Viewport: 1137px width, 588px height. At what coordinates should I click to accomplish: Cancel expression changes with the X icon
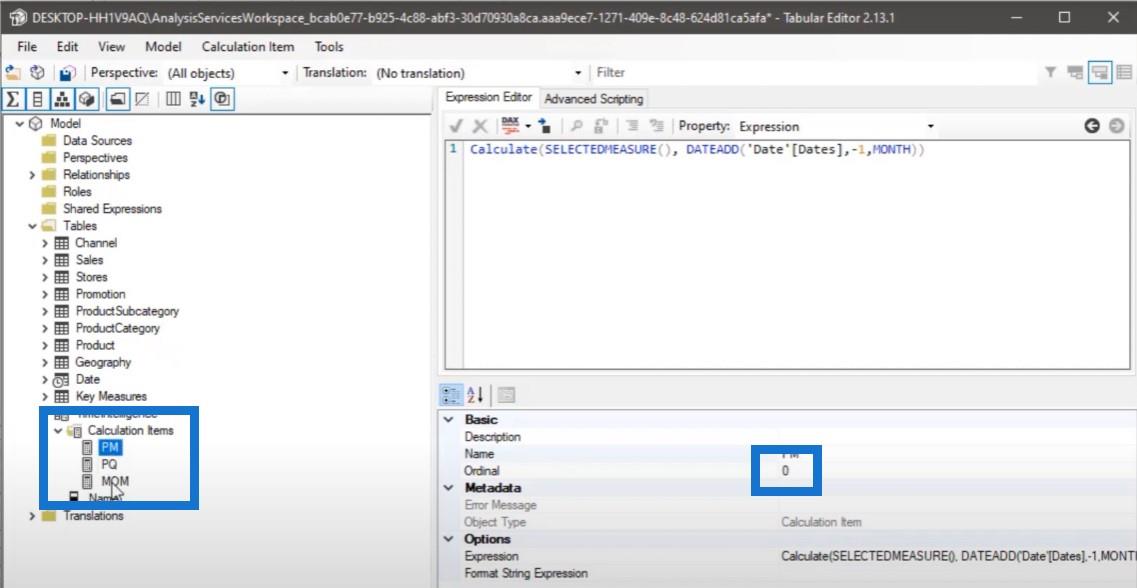click(480, 126)
